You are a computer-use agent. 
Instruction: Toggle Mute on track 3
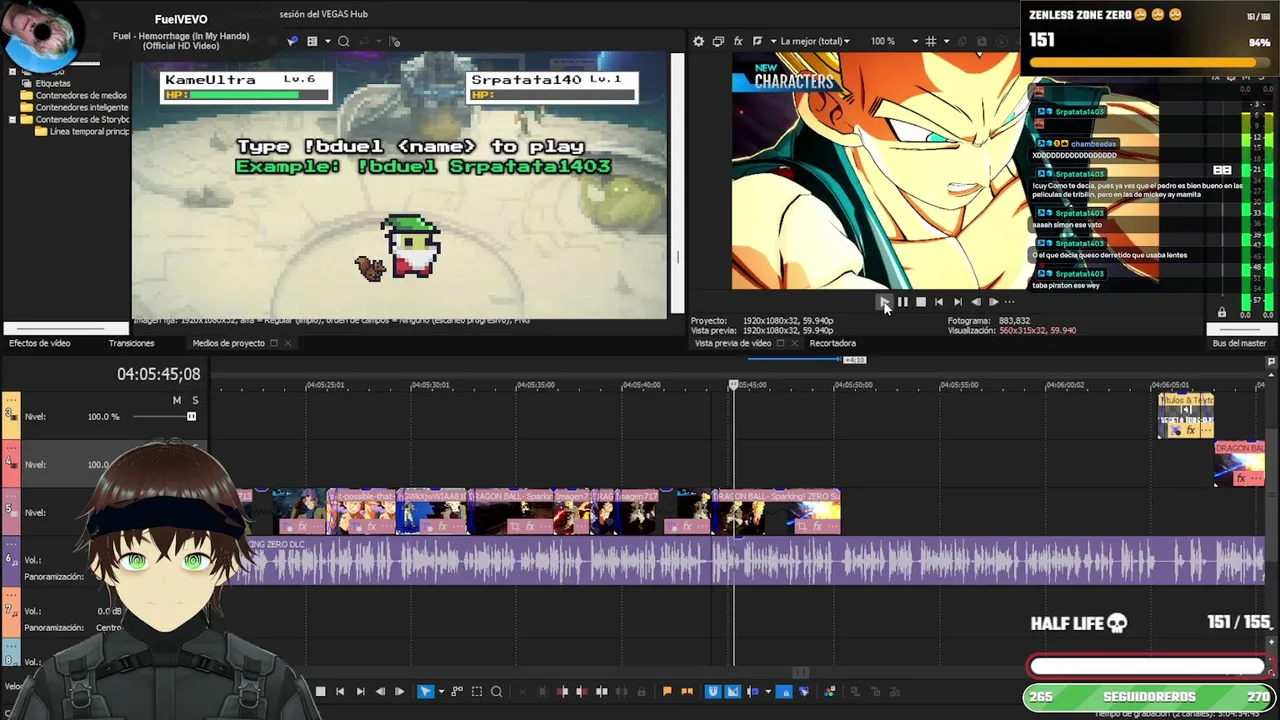coord(177,400)
